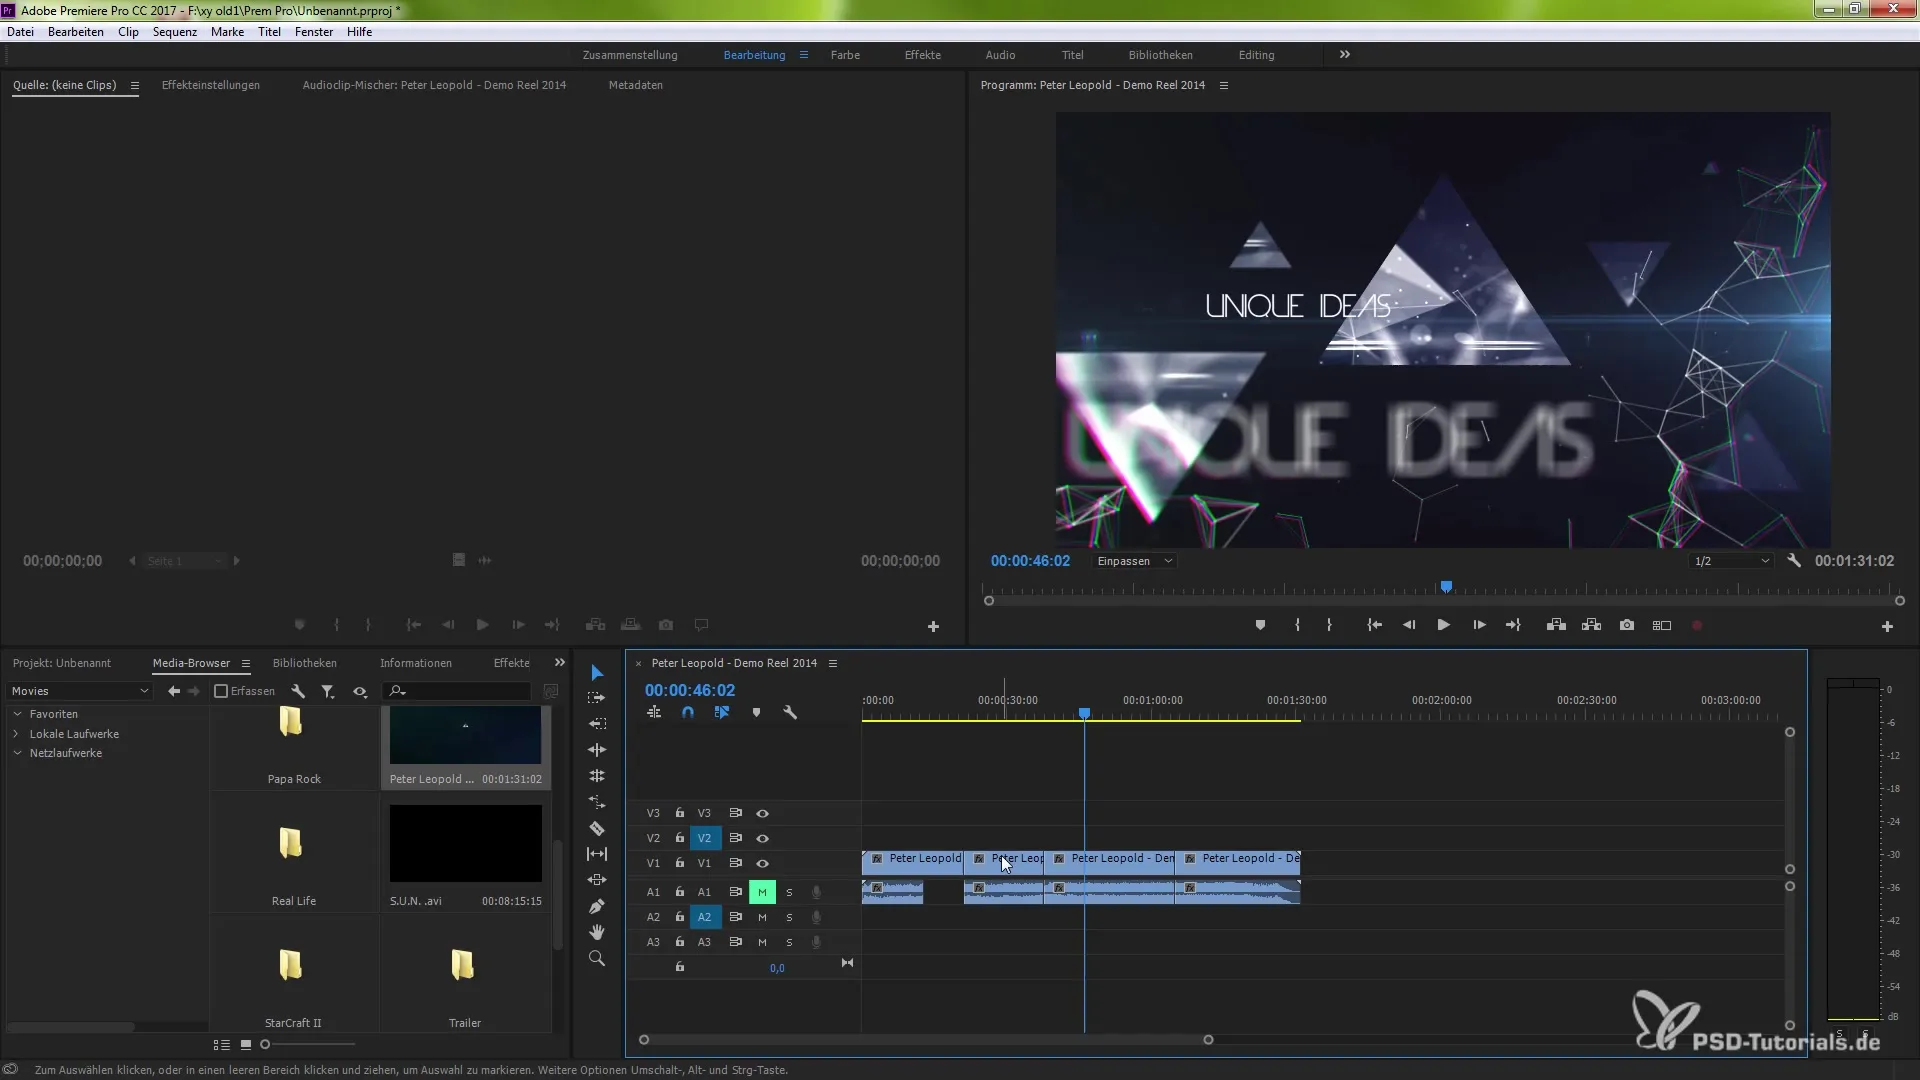The height and width of the screenshot is (1080, 1920).
Task: Open Projekt: Unbenannt tab
Action: [x=62, y=663]
